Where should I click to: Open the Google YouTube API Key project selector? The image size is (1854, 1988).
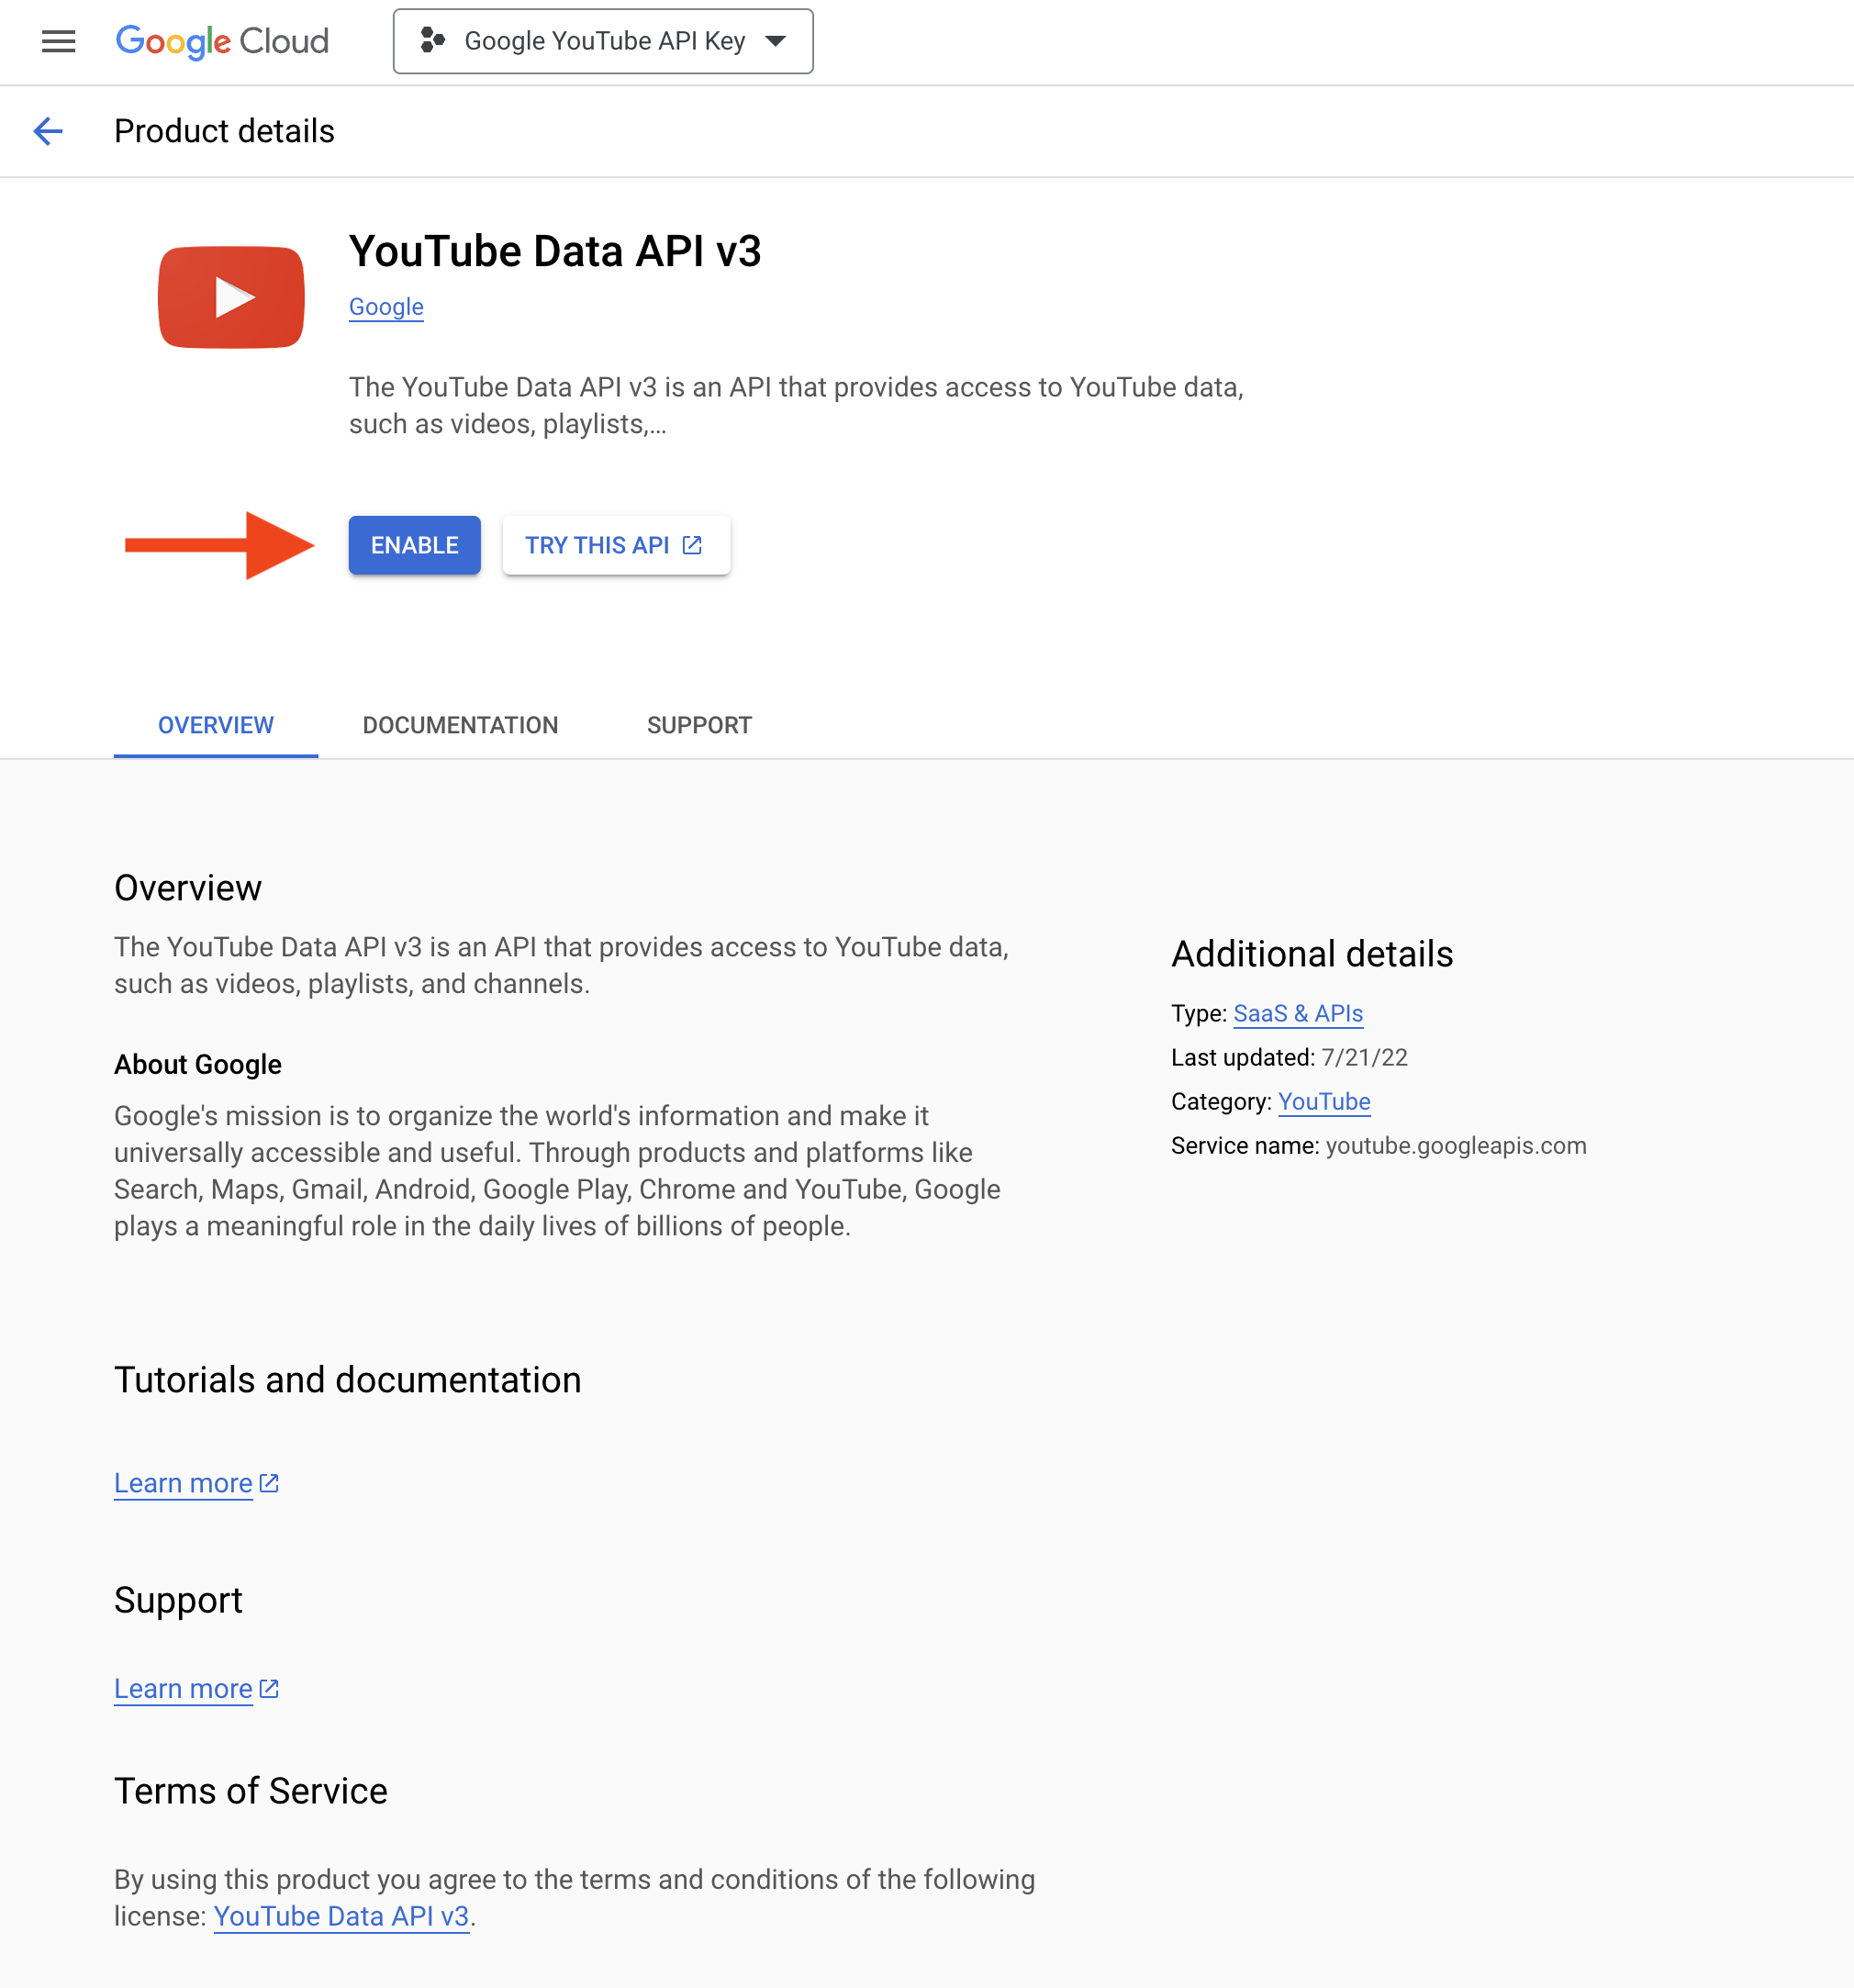tap(603, 41)
